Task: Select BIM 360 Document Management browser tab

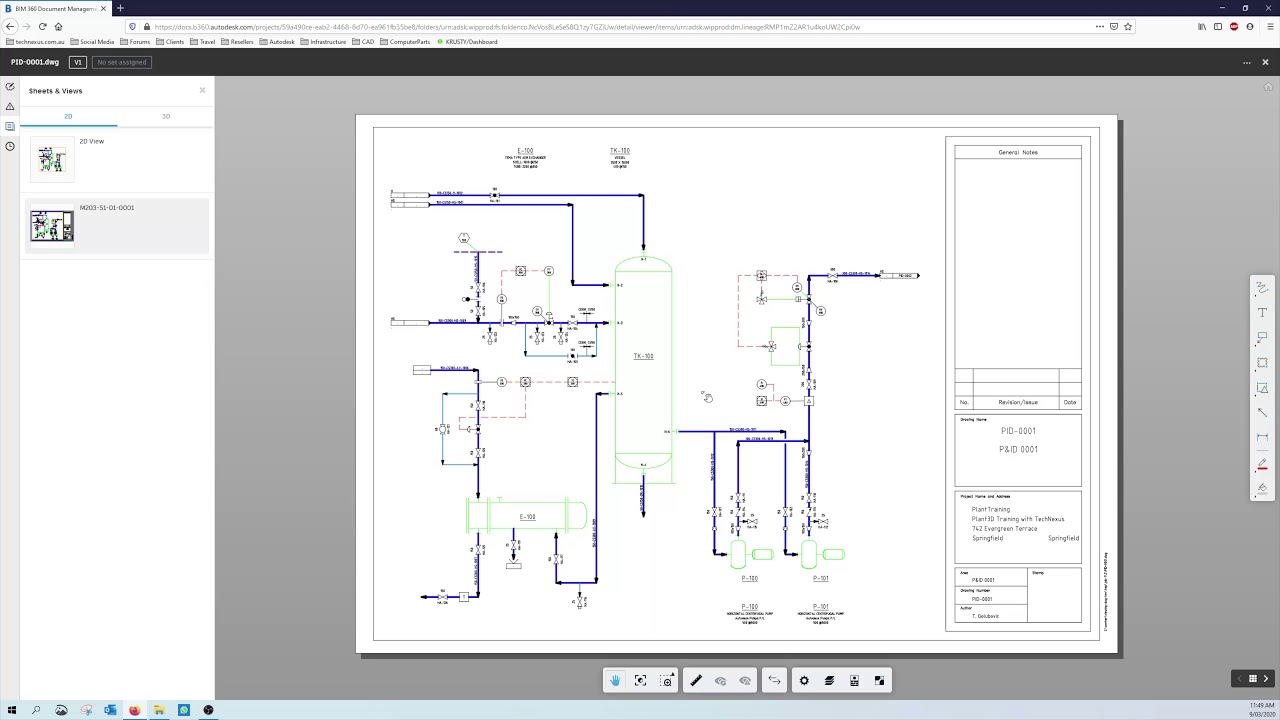Action: (55, 8)
